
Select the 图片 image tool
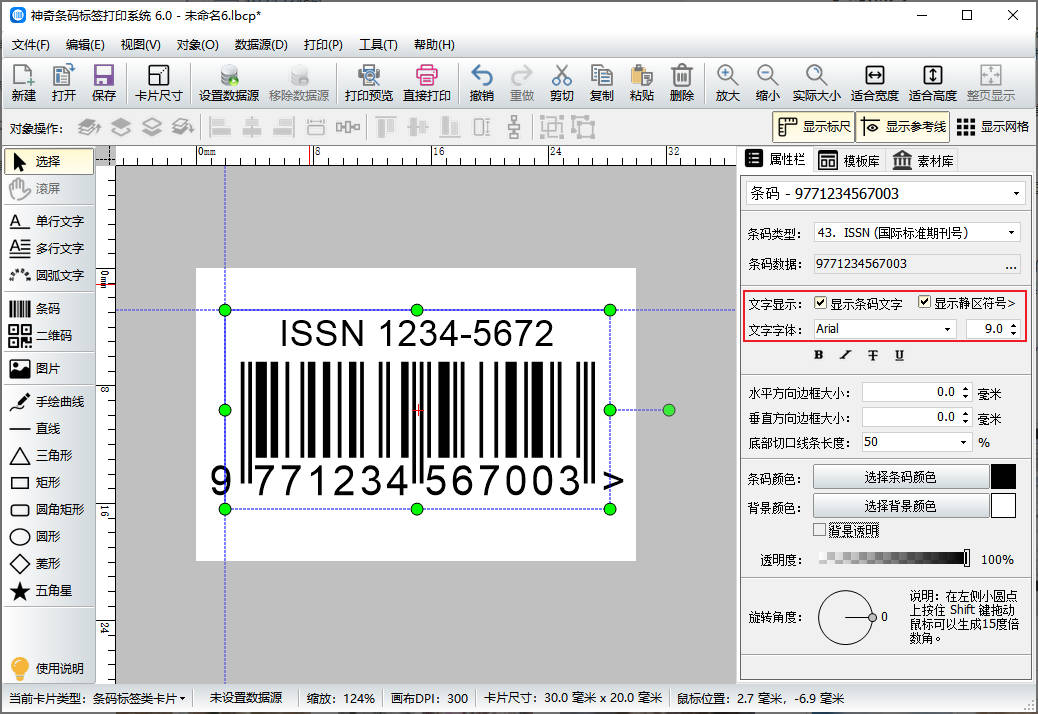coord(49,369)
